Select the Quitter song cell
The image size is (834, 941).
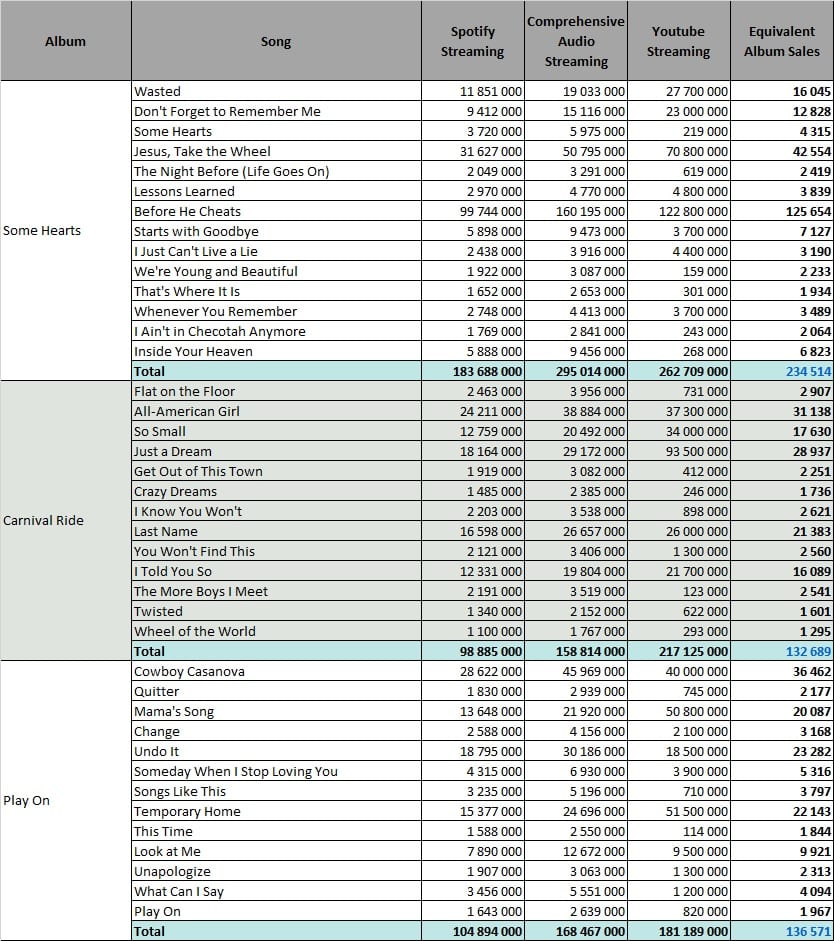coord(276,691)
